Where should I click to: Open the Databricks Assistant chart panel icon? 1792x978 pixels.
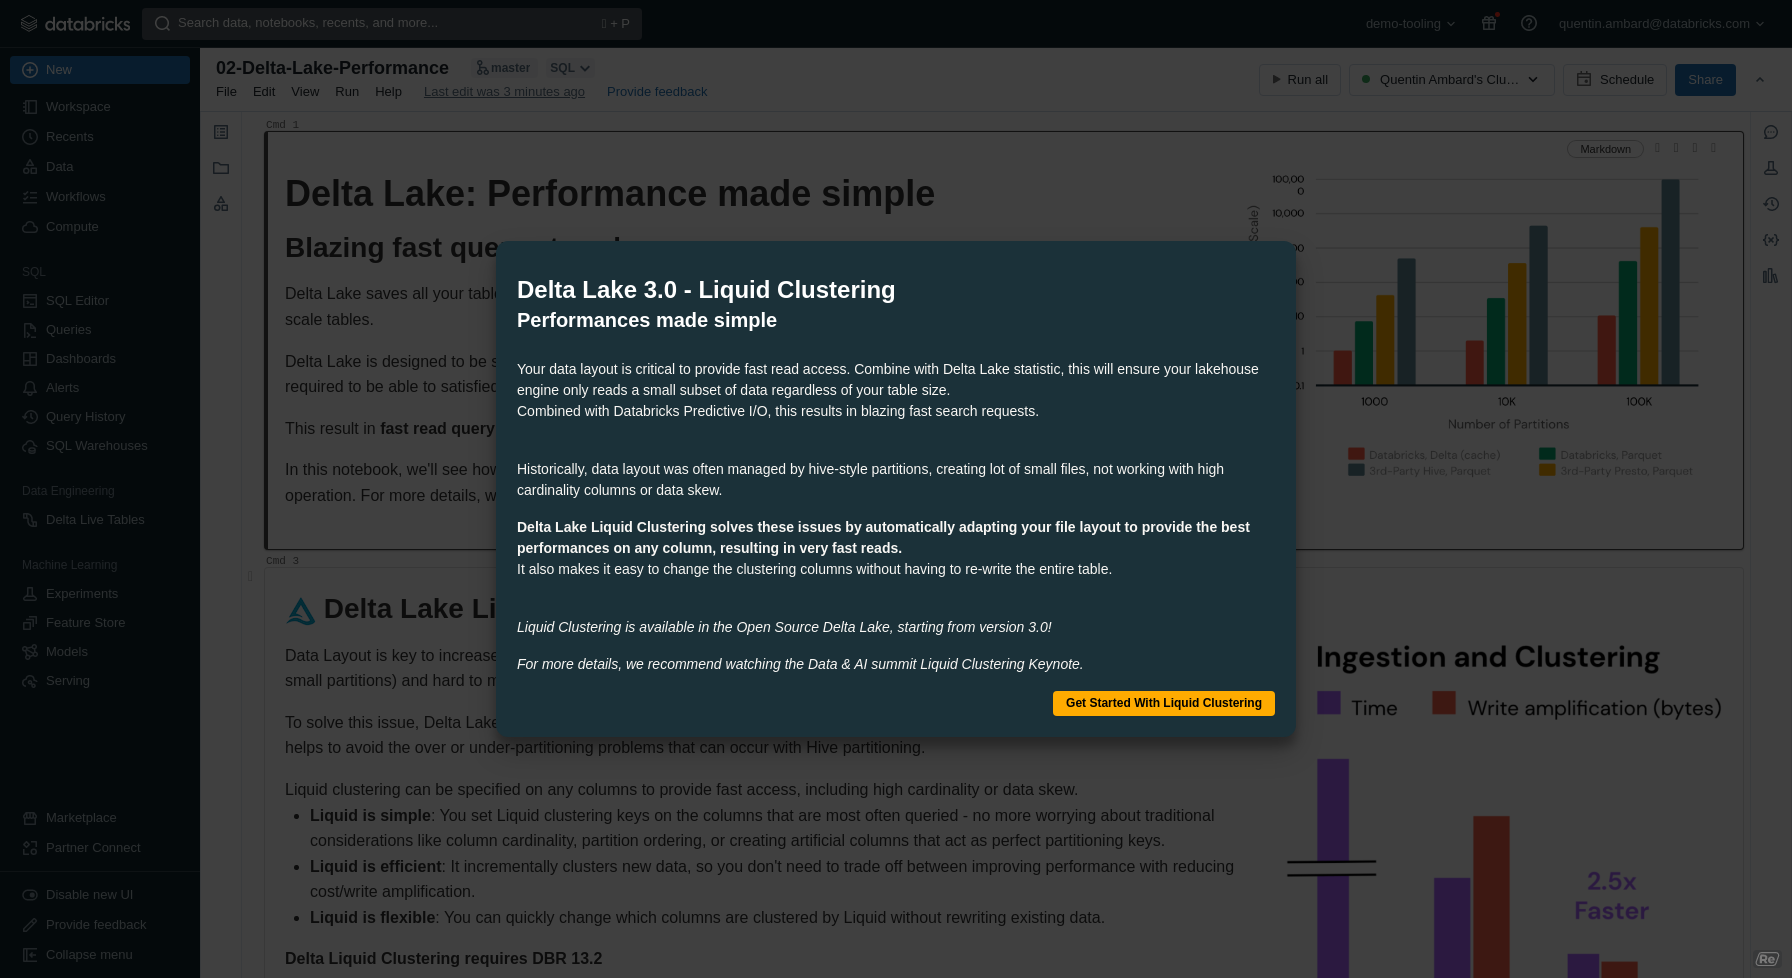tap(1771, 276)
